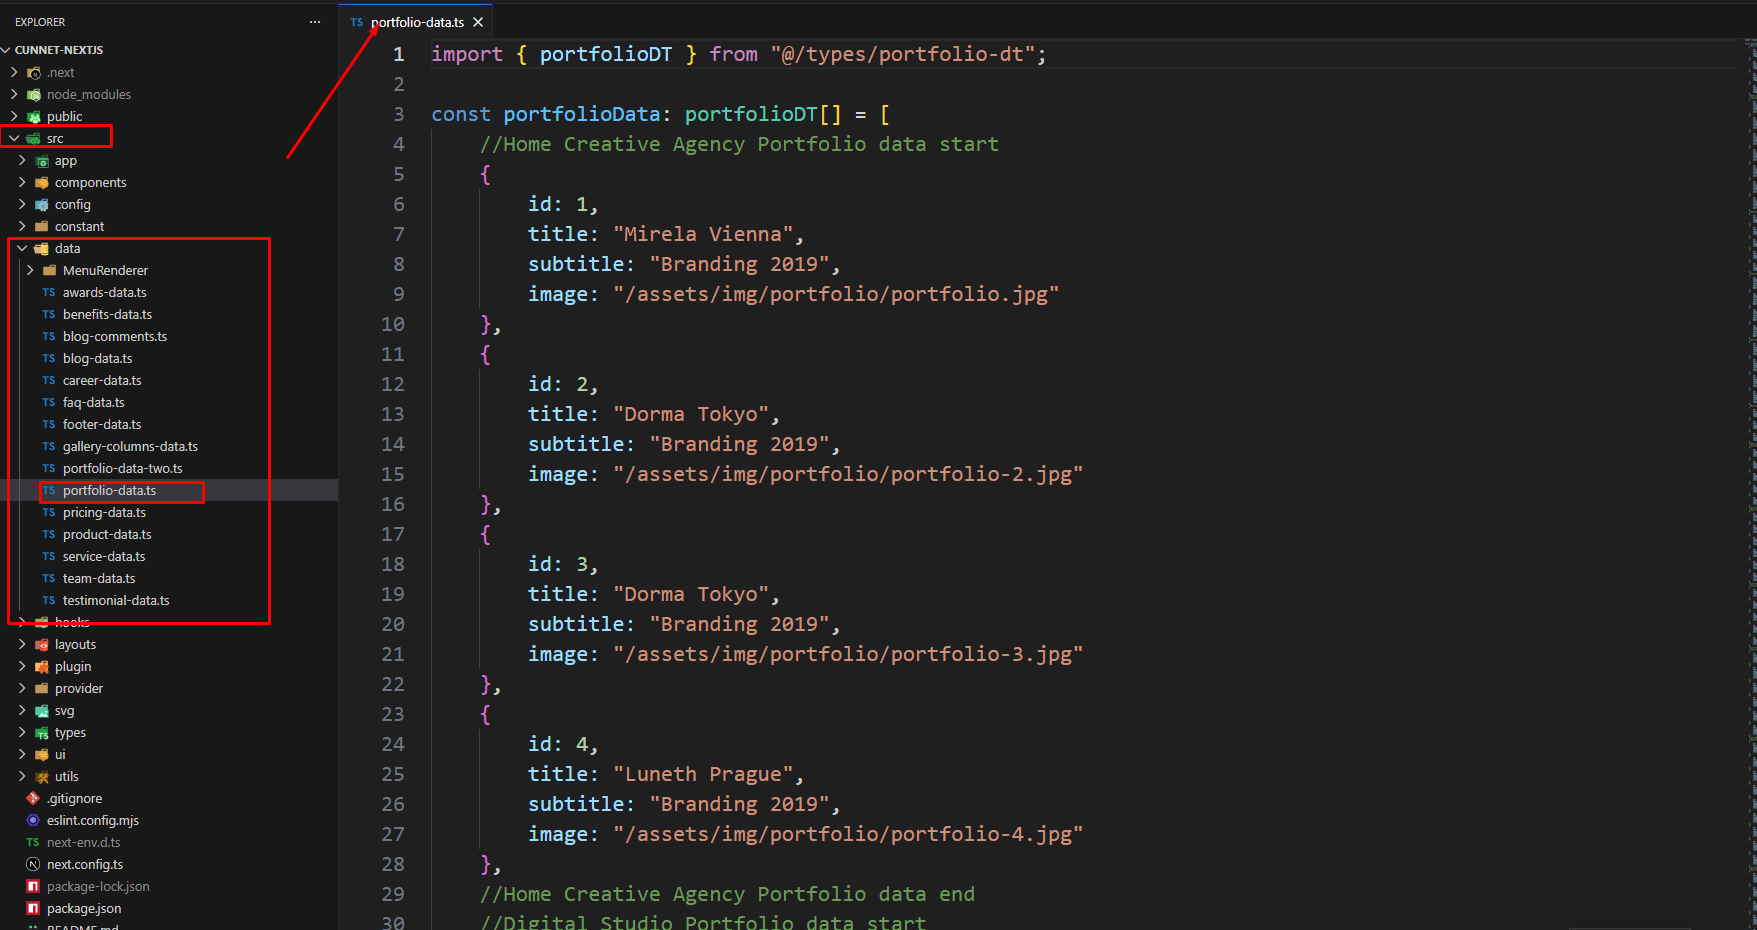The height and width of the screenshot is (930, 1757).
Task: Open testimonial-data.ts file
Action: [x=116, y=600]
